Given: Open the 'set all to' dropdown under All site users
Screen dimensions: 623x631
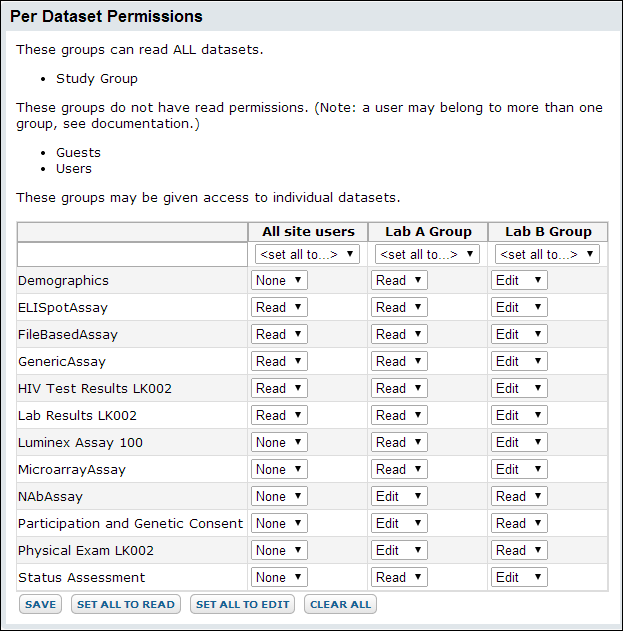Looking at the screenshot, I should point(307,254).
